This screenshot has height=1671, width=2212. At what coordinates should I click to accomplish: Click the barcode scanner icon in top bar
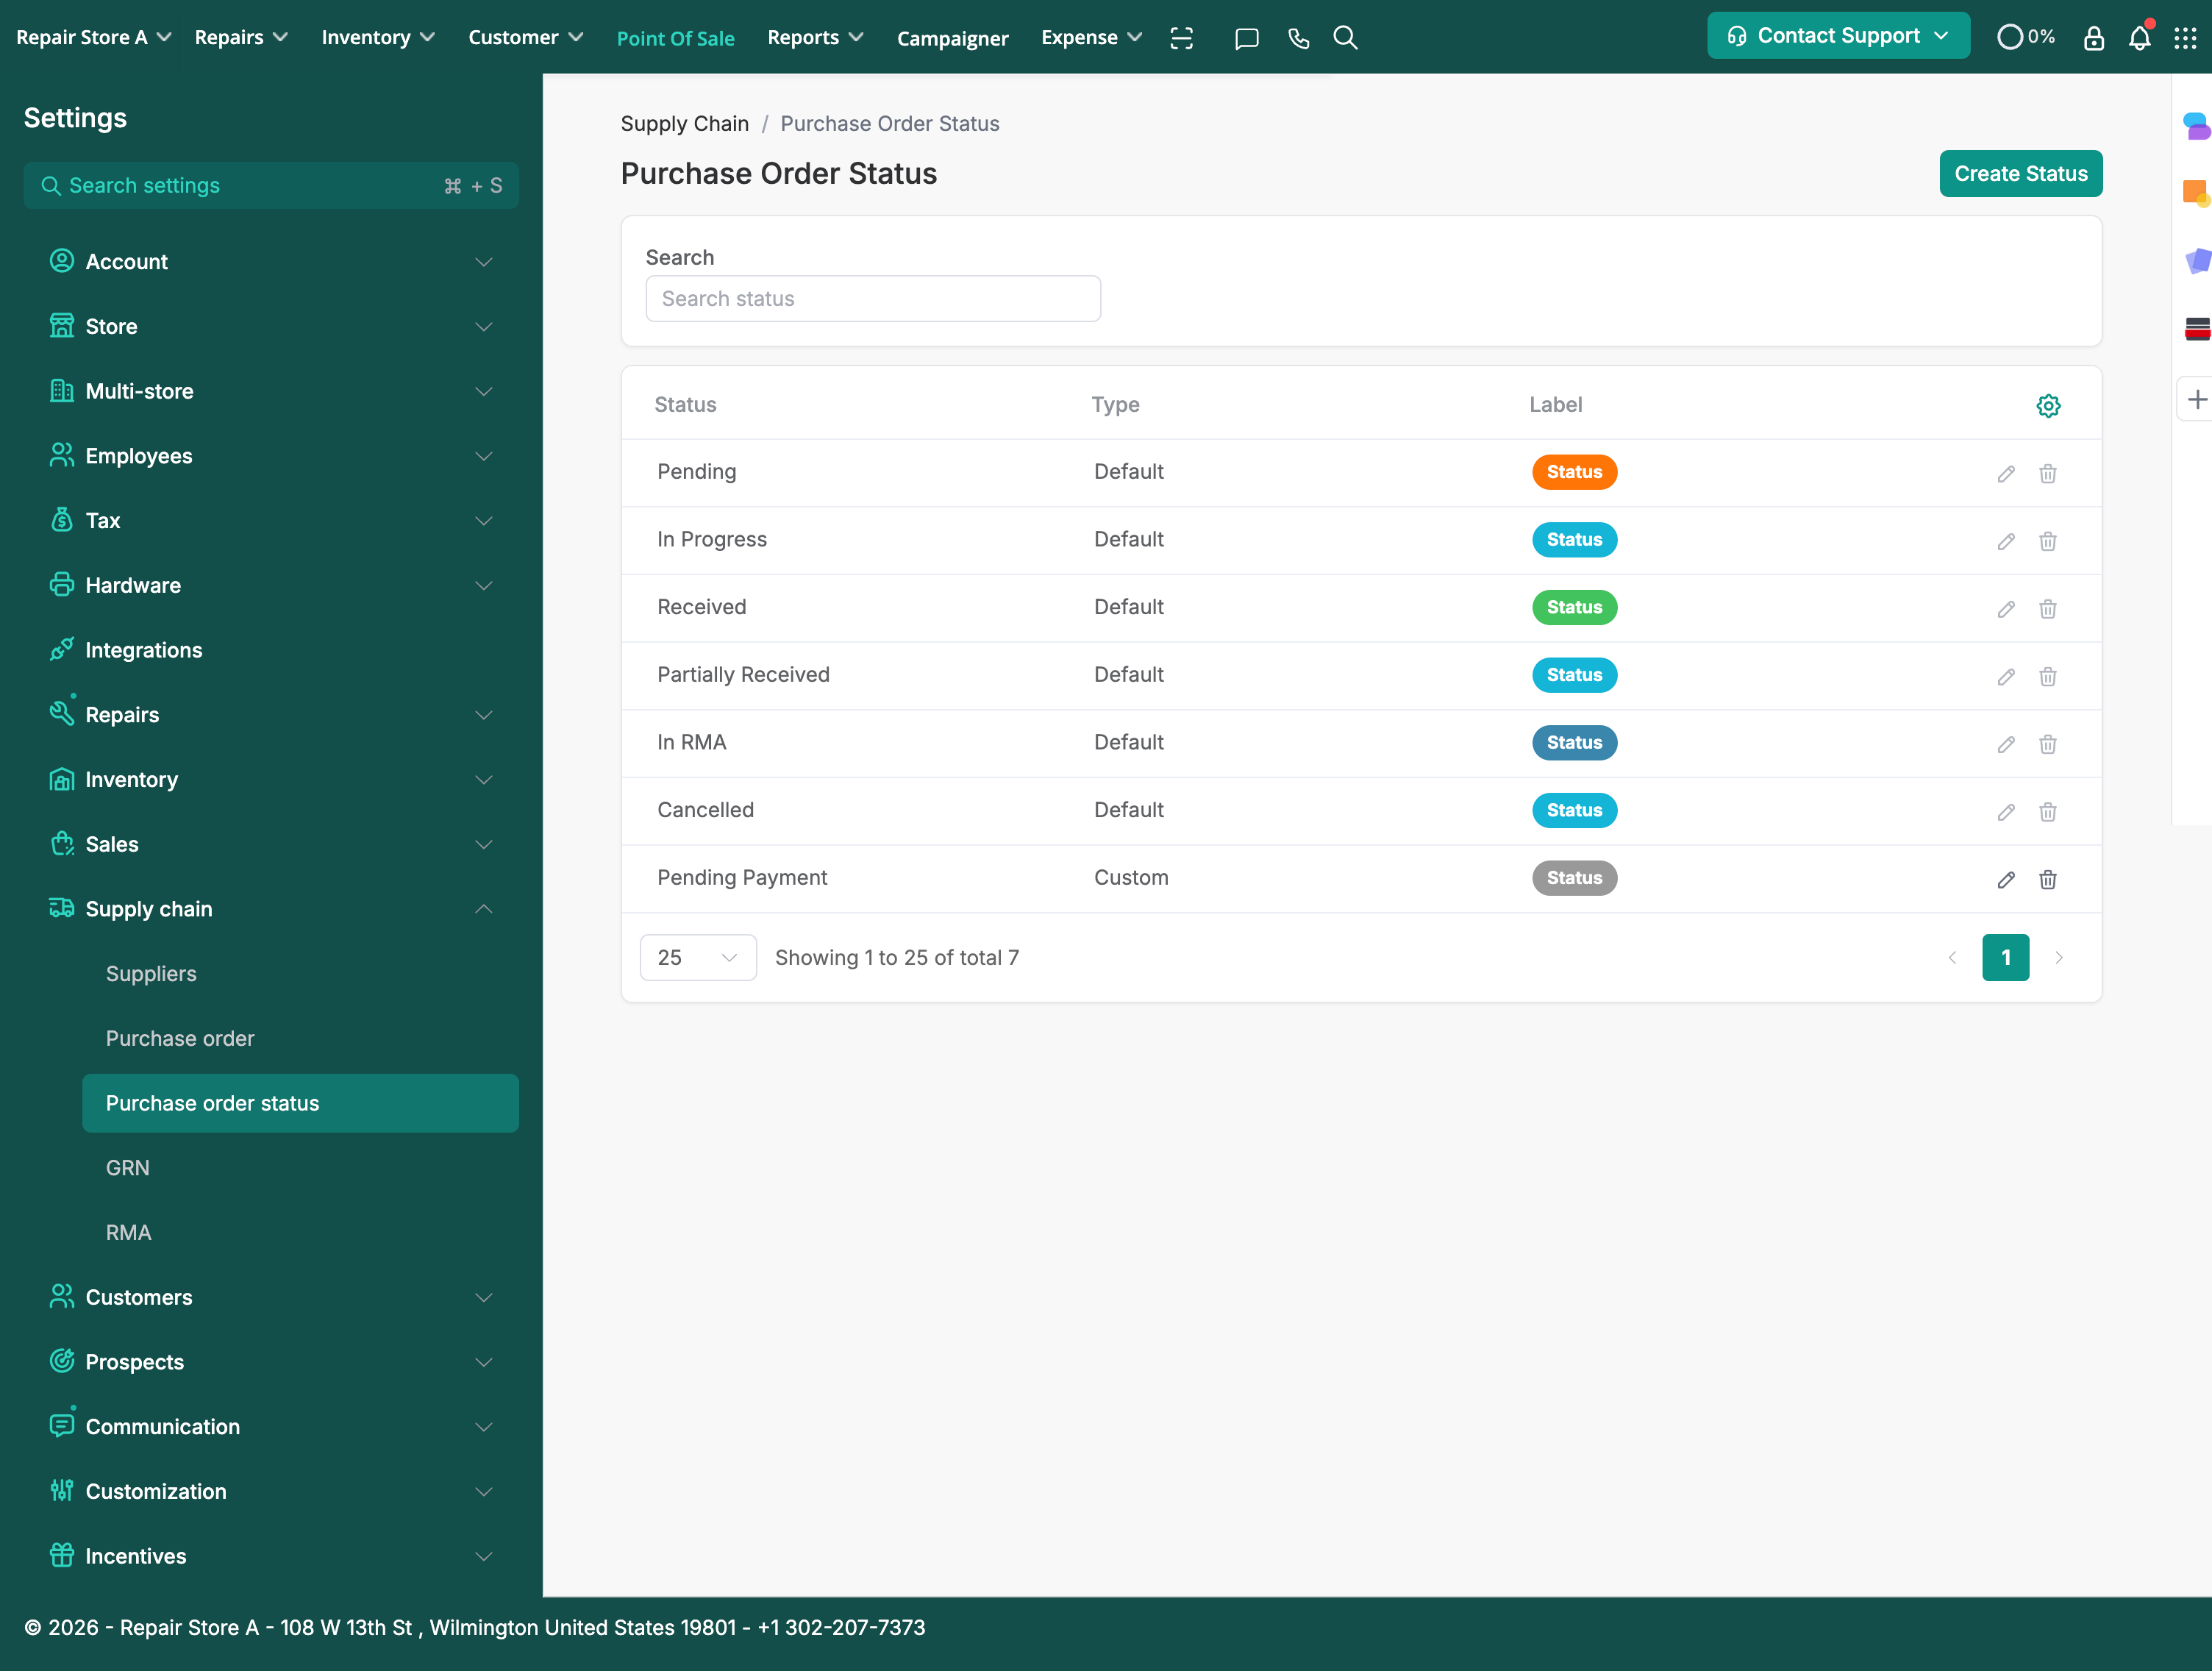[x=1181, y=38]
